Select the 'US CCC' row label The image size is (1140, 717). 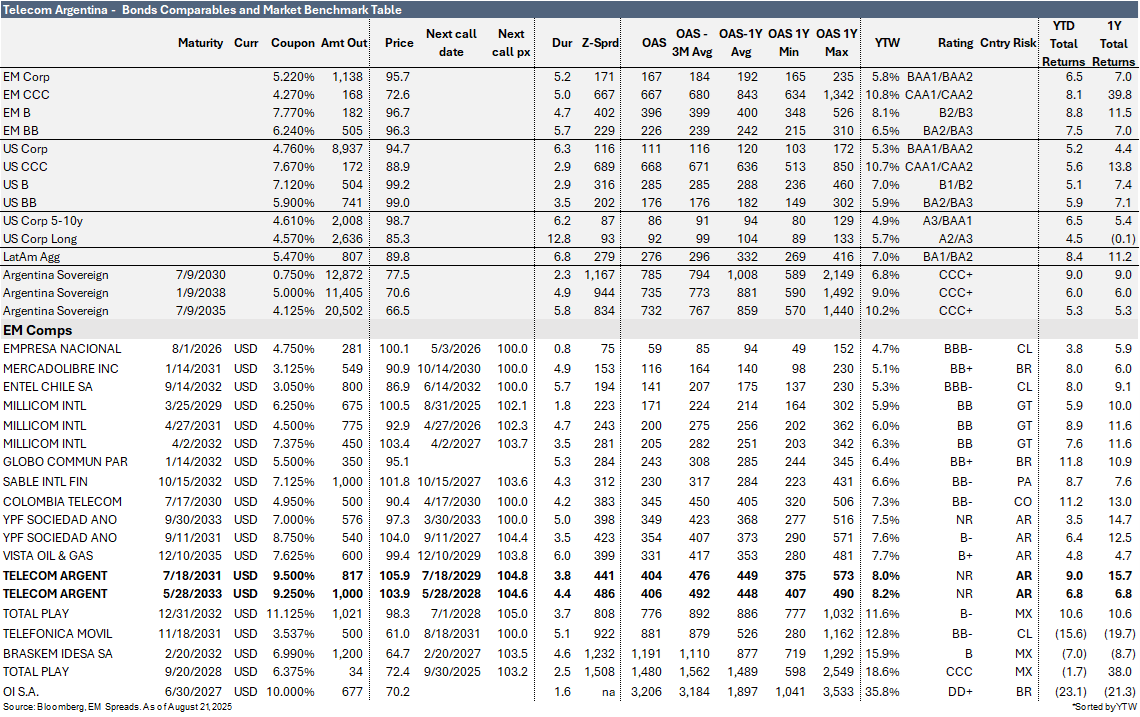click(x=25, y=167)
